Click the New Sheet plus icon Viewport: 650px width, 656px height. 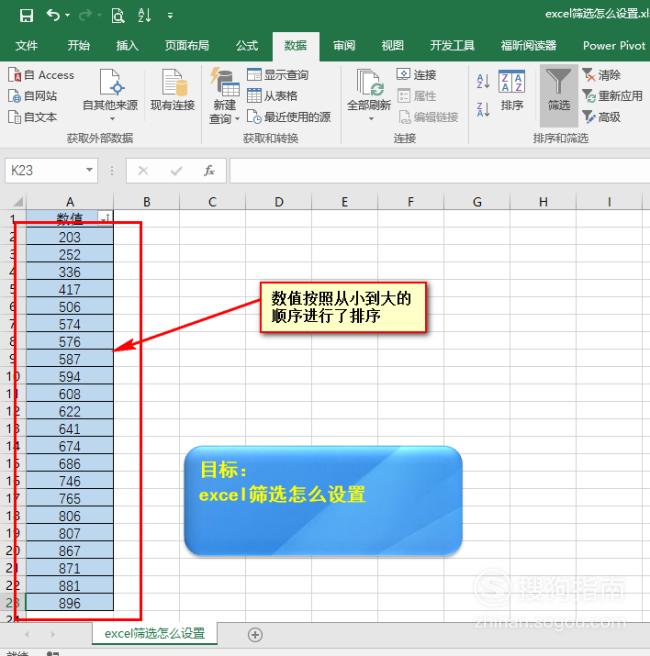click(x=255, y=635)
